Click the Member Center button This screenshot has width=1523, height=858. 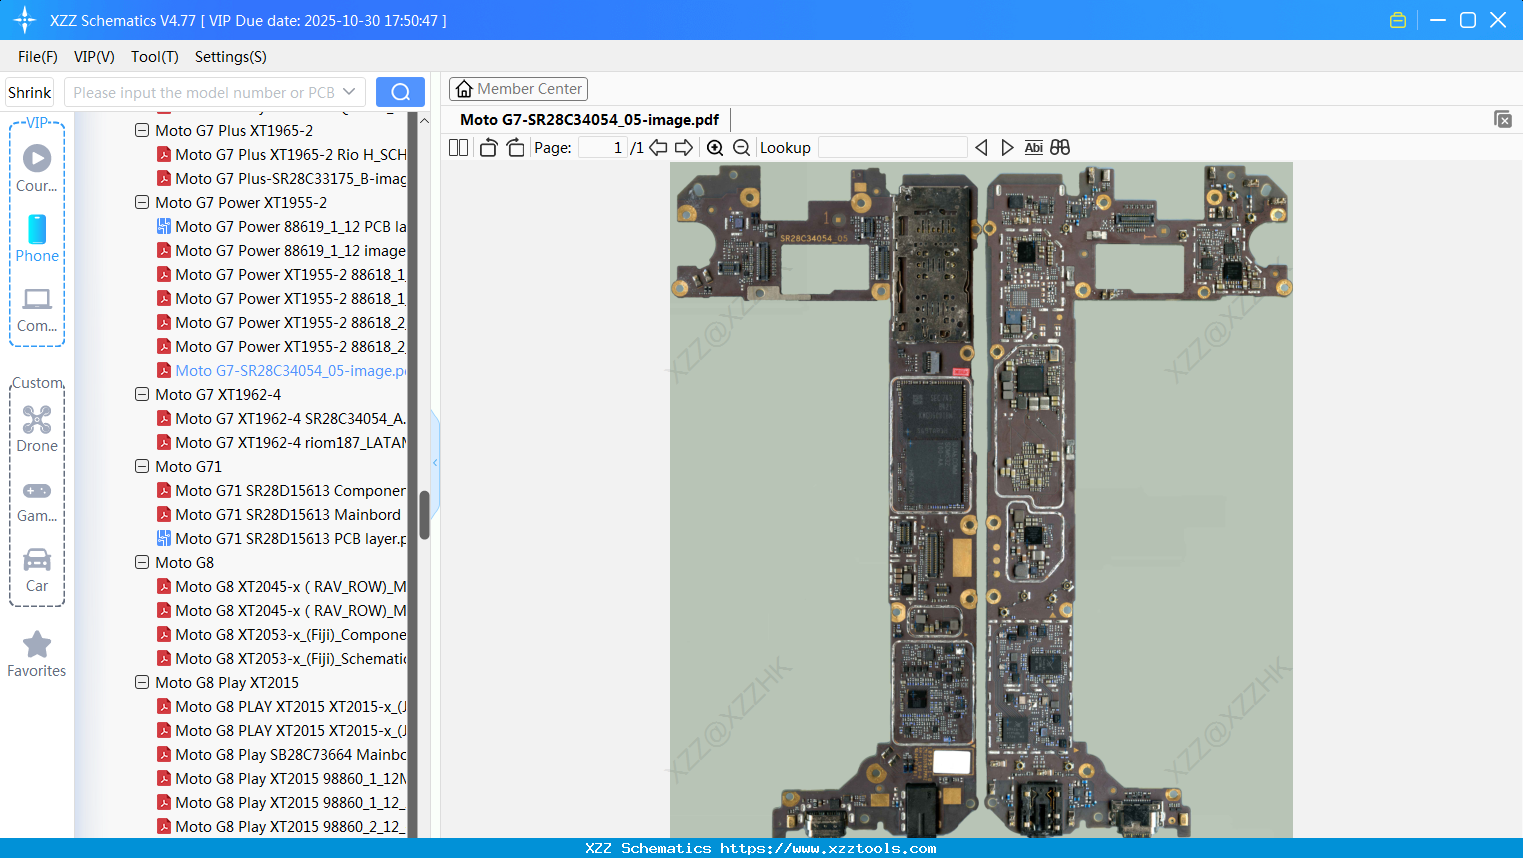(x=518, y=89)
